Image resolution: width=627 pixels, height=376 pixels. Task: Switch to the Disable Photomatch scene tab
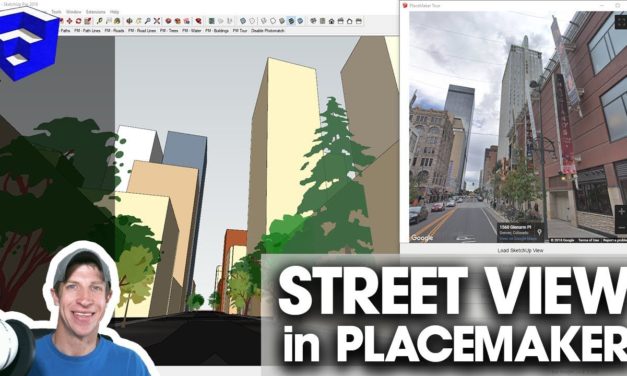click(267, 31)
